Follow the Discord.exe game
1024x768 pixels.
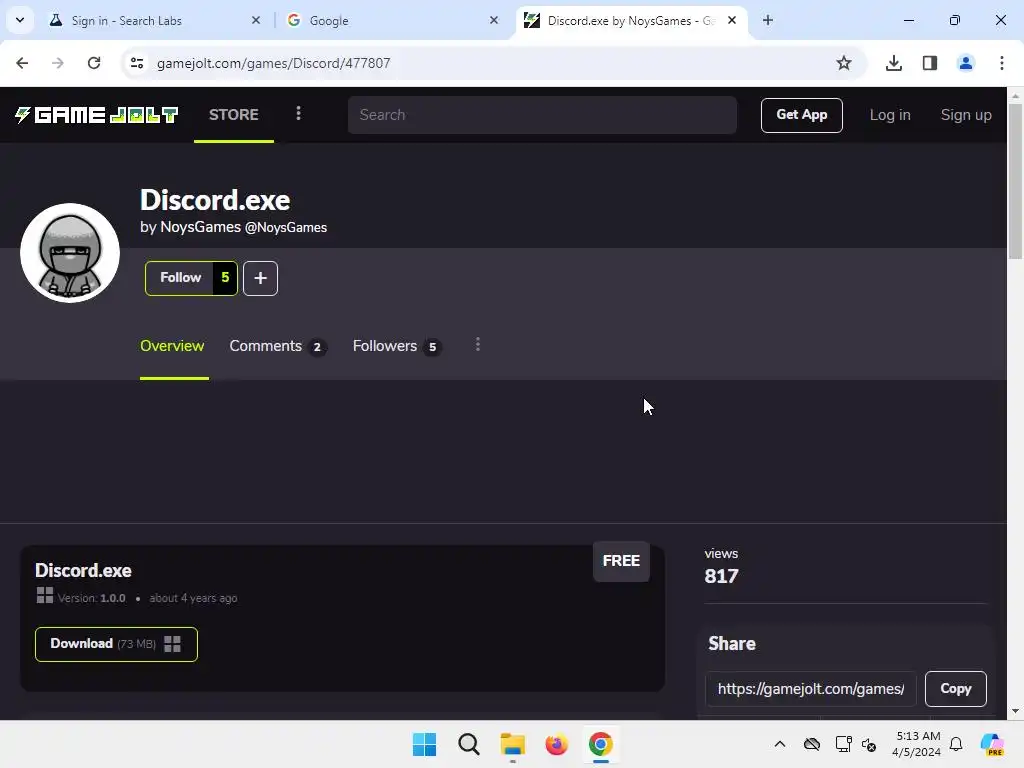(180, 278)
